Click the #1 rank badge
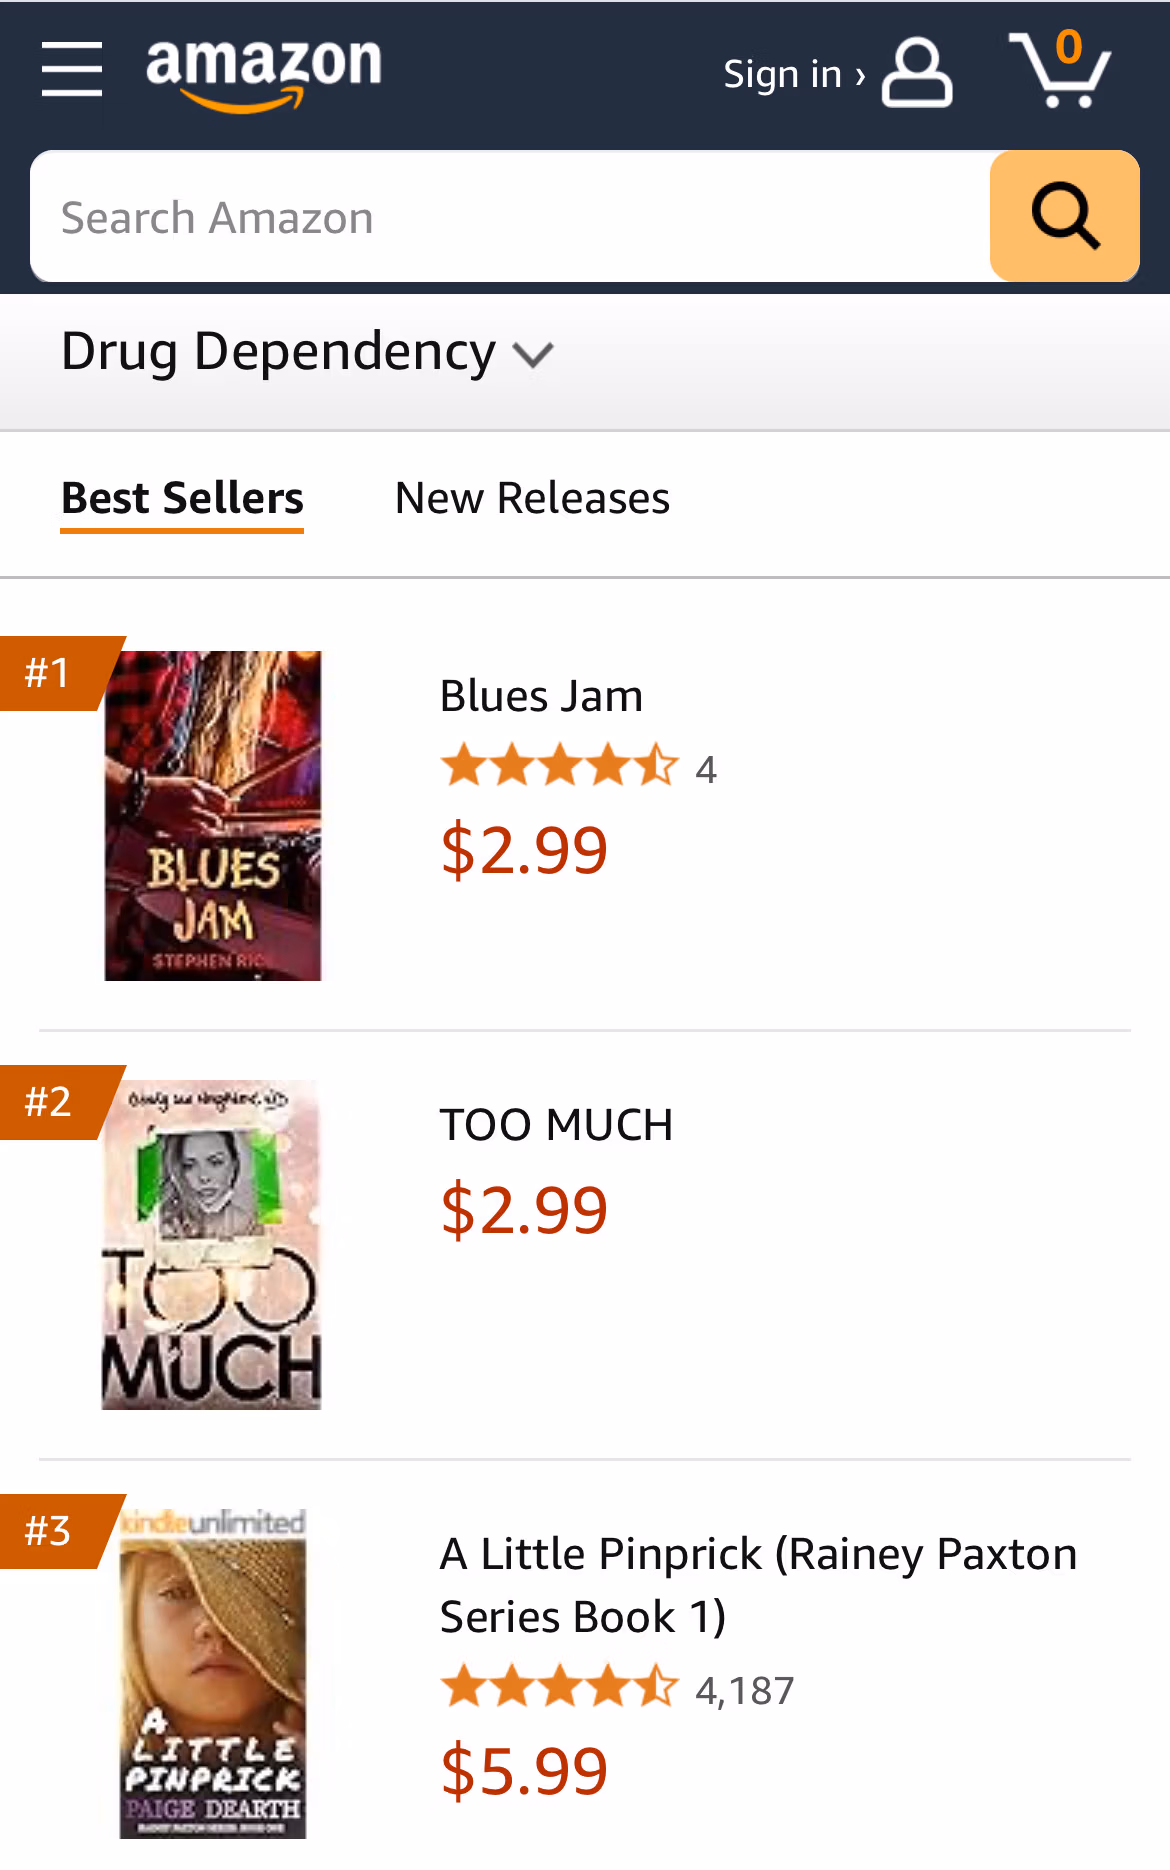The height and width of the screenshot is (1870, 1170). pyautogui.click(x=58, y=673)
